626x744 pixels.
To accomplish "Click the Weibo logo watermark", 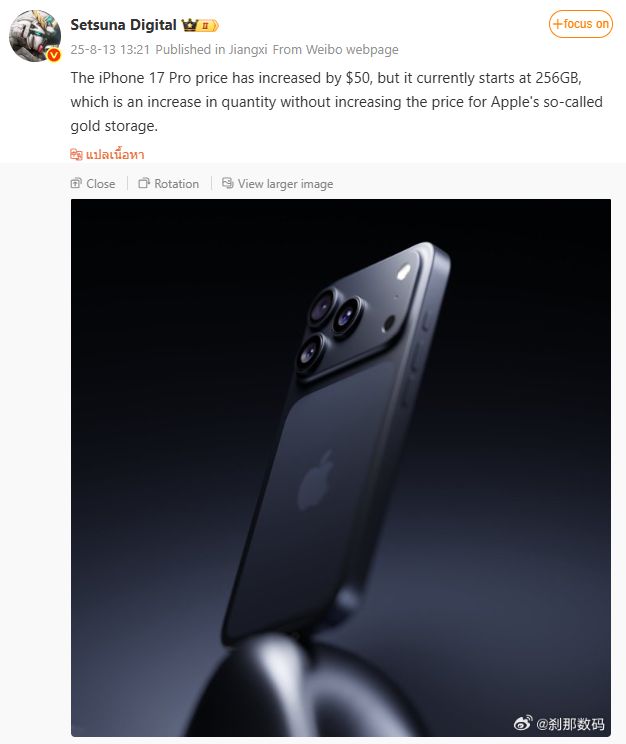I will (x=523, y=723).
